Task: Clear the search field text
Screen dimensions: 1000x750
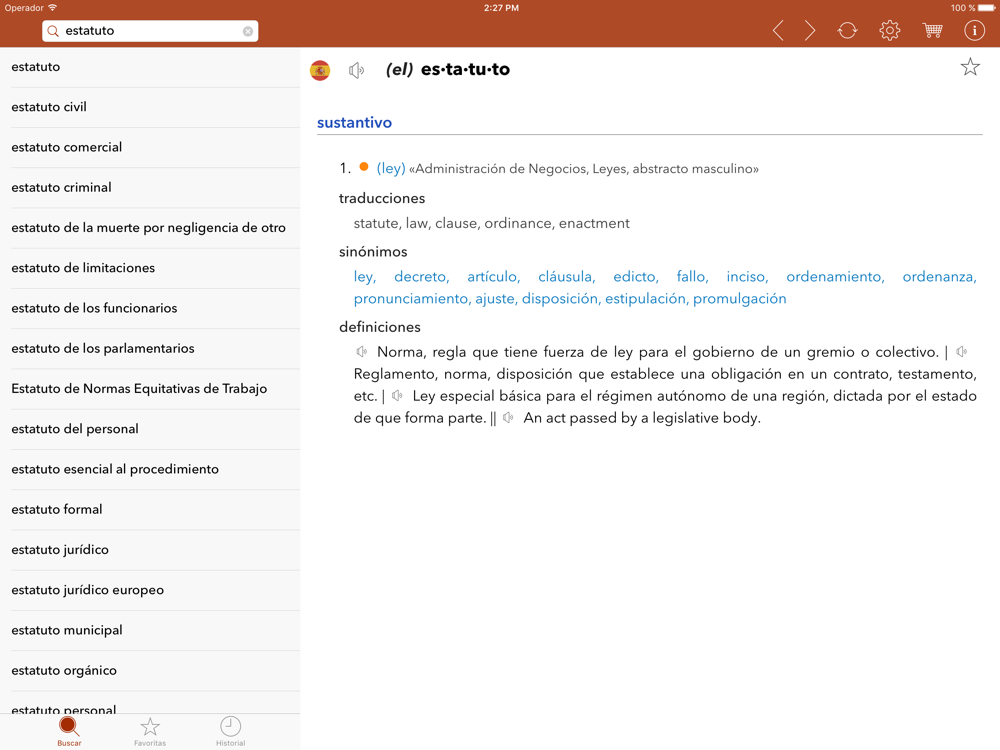Action: point(248,31)
